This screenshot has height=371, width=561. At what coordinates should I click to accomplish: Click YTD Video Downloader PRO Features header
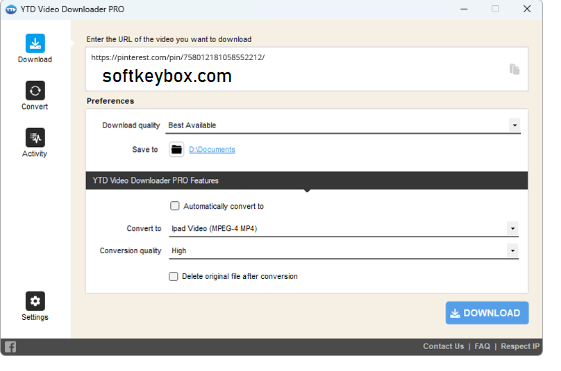[307, 180]
